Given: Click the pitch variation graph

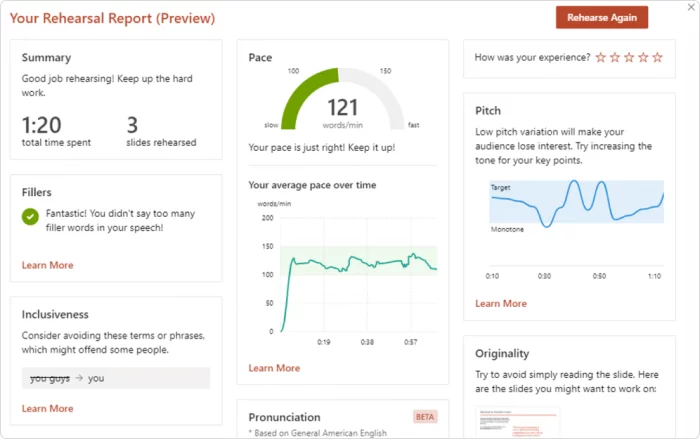Looking at the screenshot, I should 576,205.
